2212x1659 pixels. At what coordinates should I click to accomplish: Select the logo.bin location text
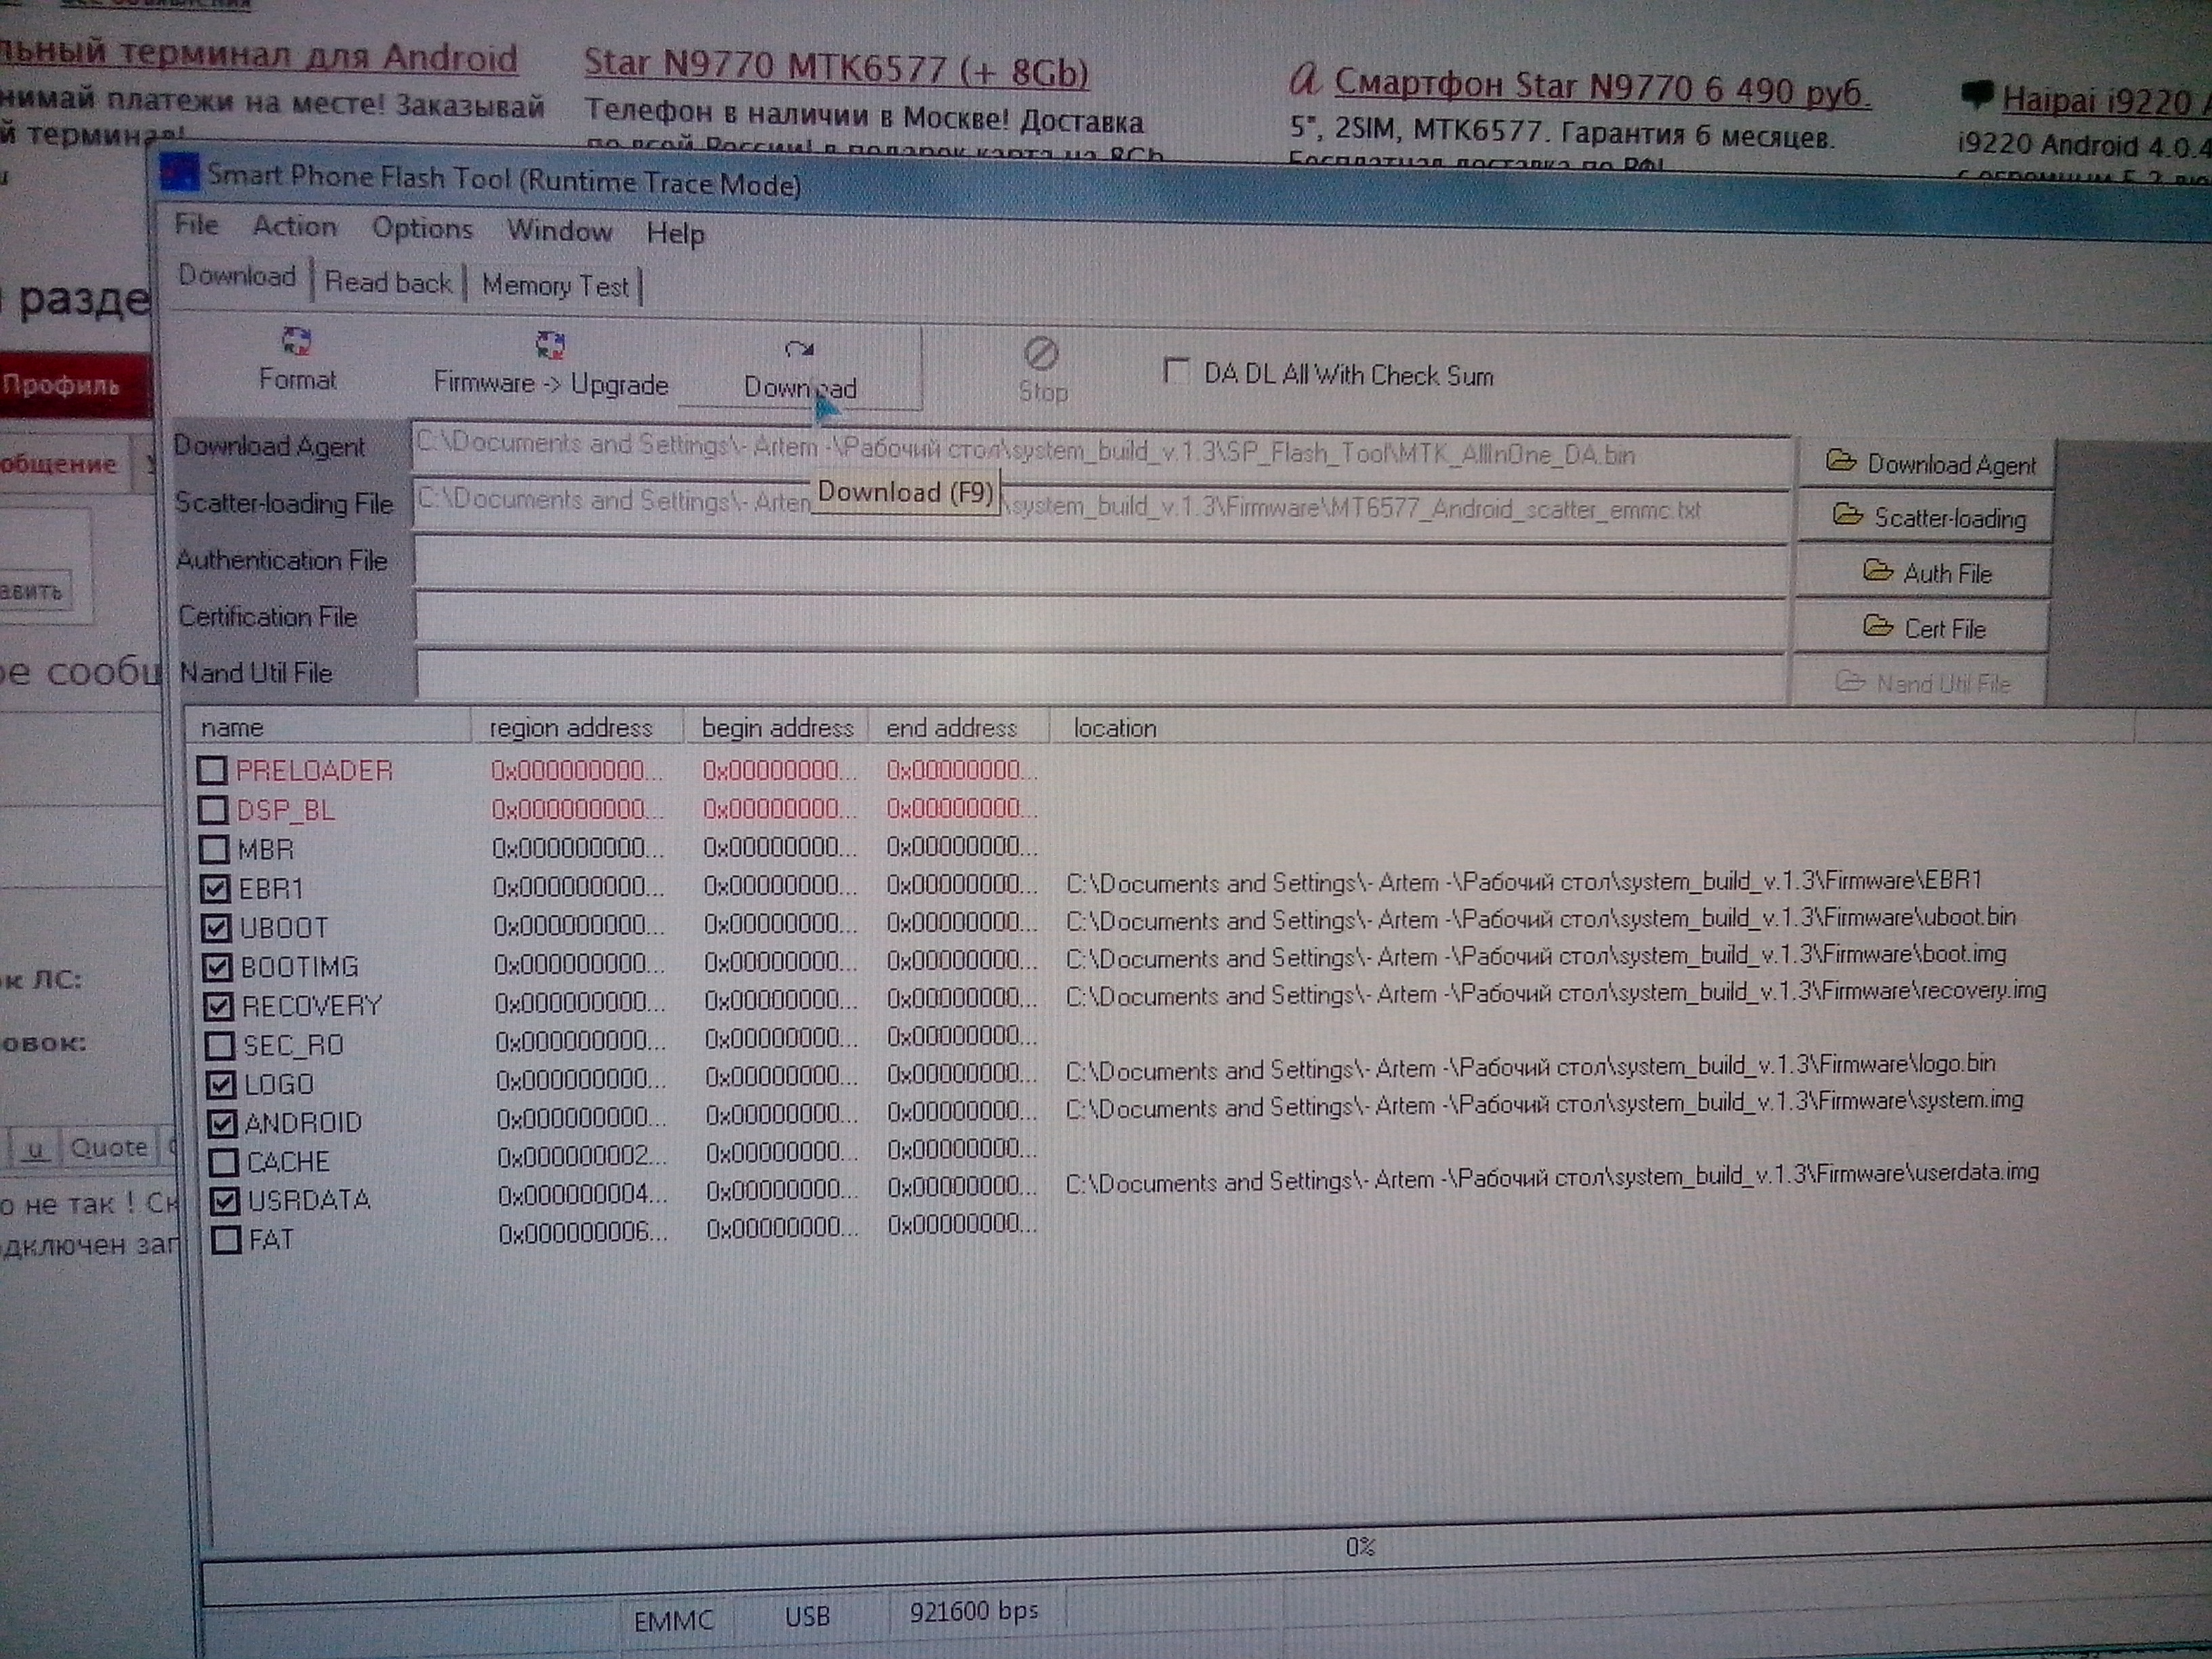pyautogui.click(x=1531, y=1067)
